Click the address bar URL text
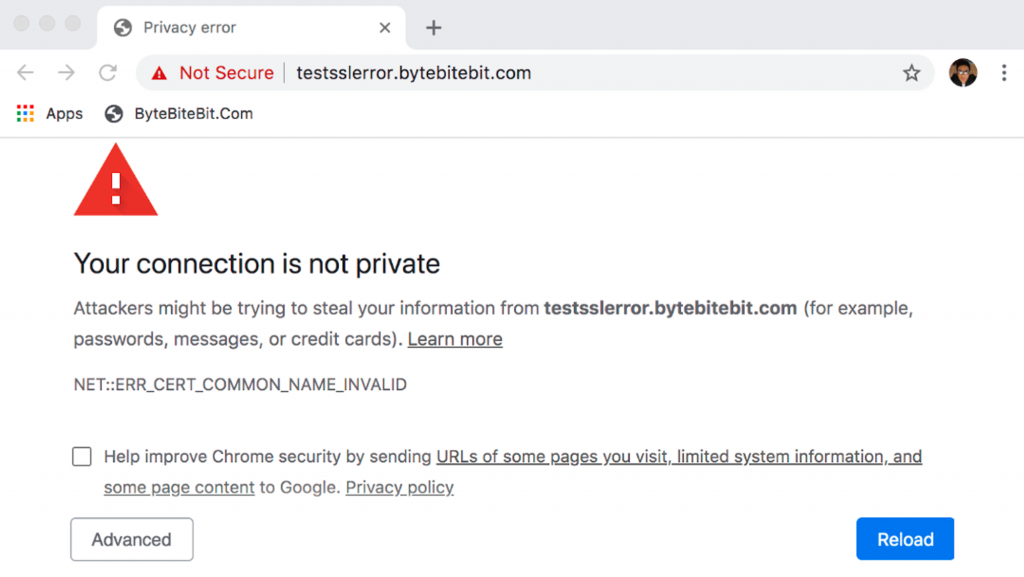 click(x=413, y=73)
